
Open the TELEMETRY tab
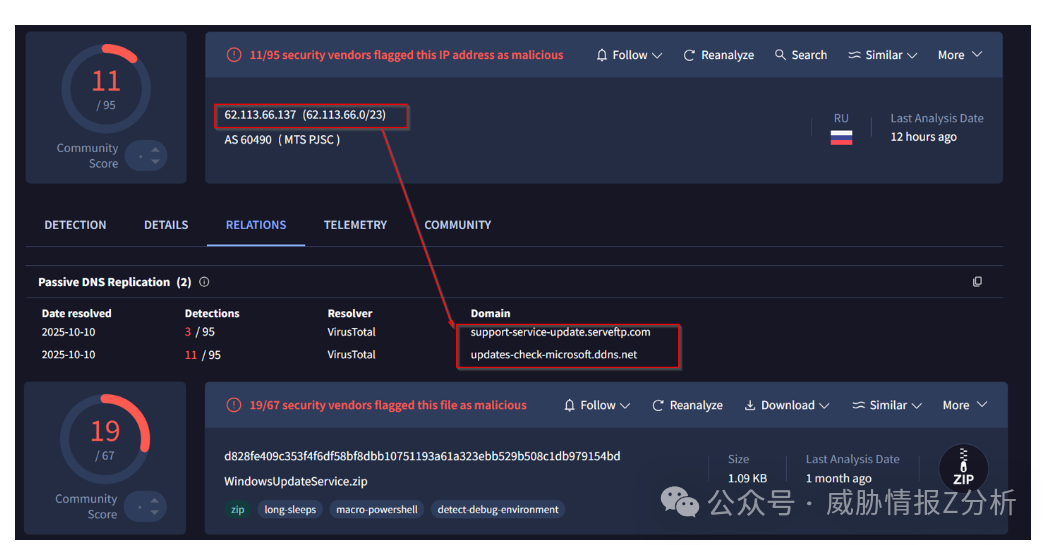click(356, 225)
